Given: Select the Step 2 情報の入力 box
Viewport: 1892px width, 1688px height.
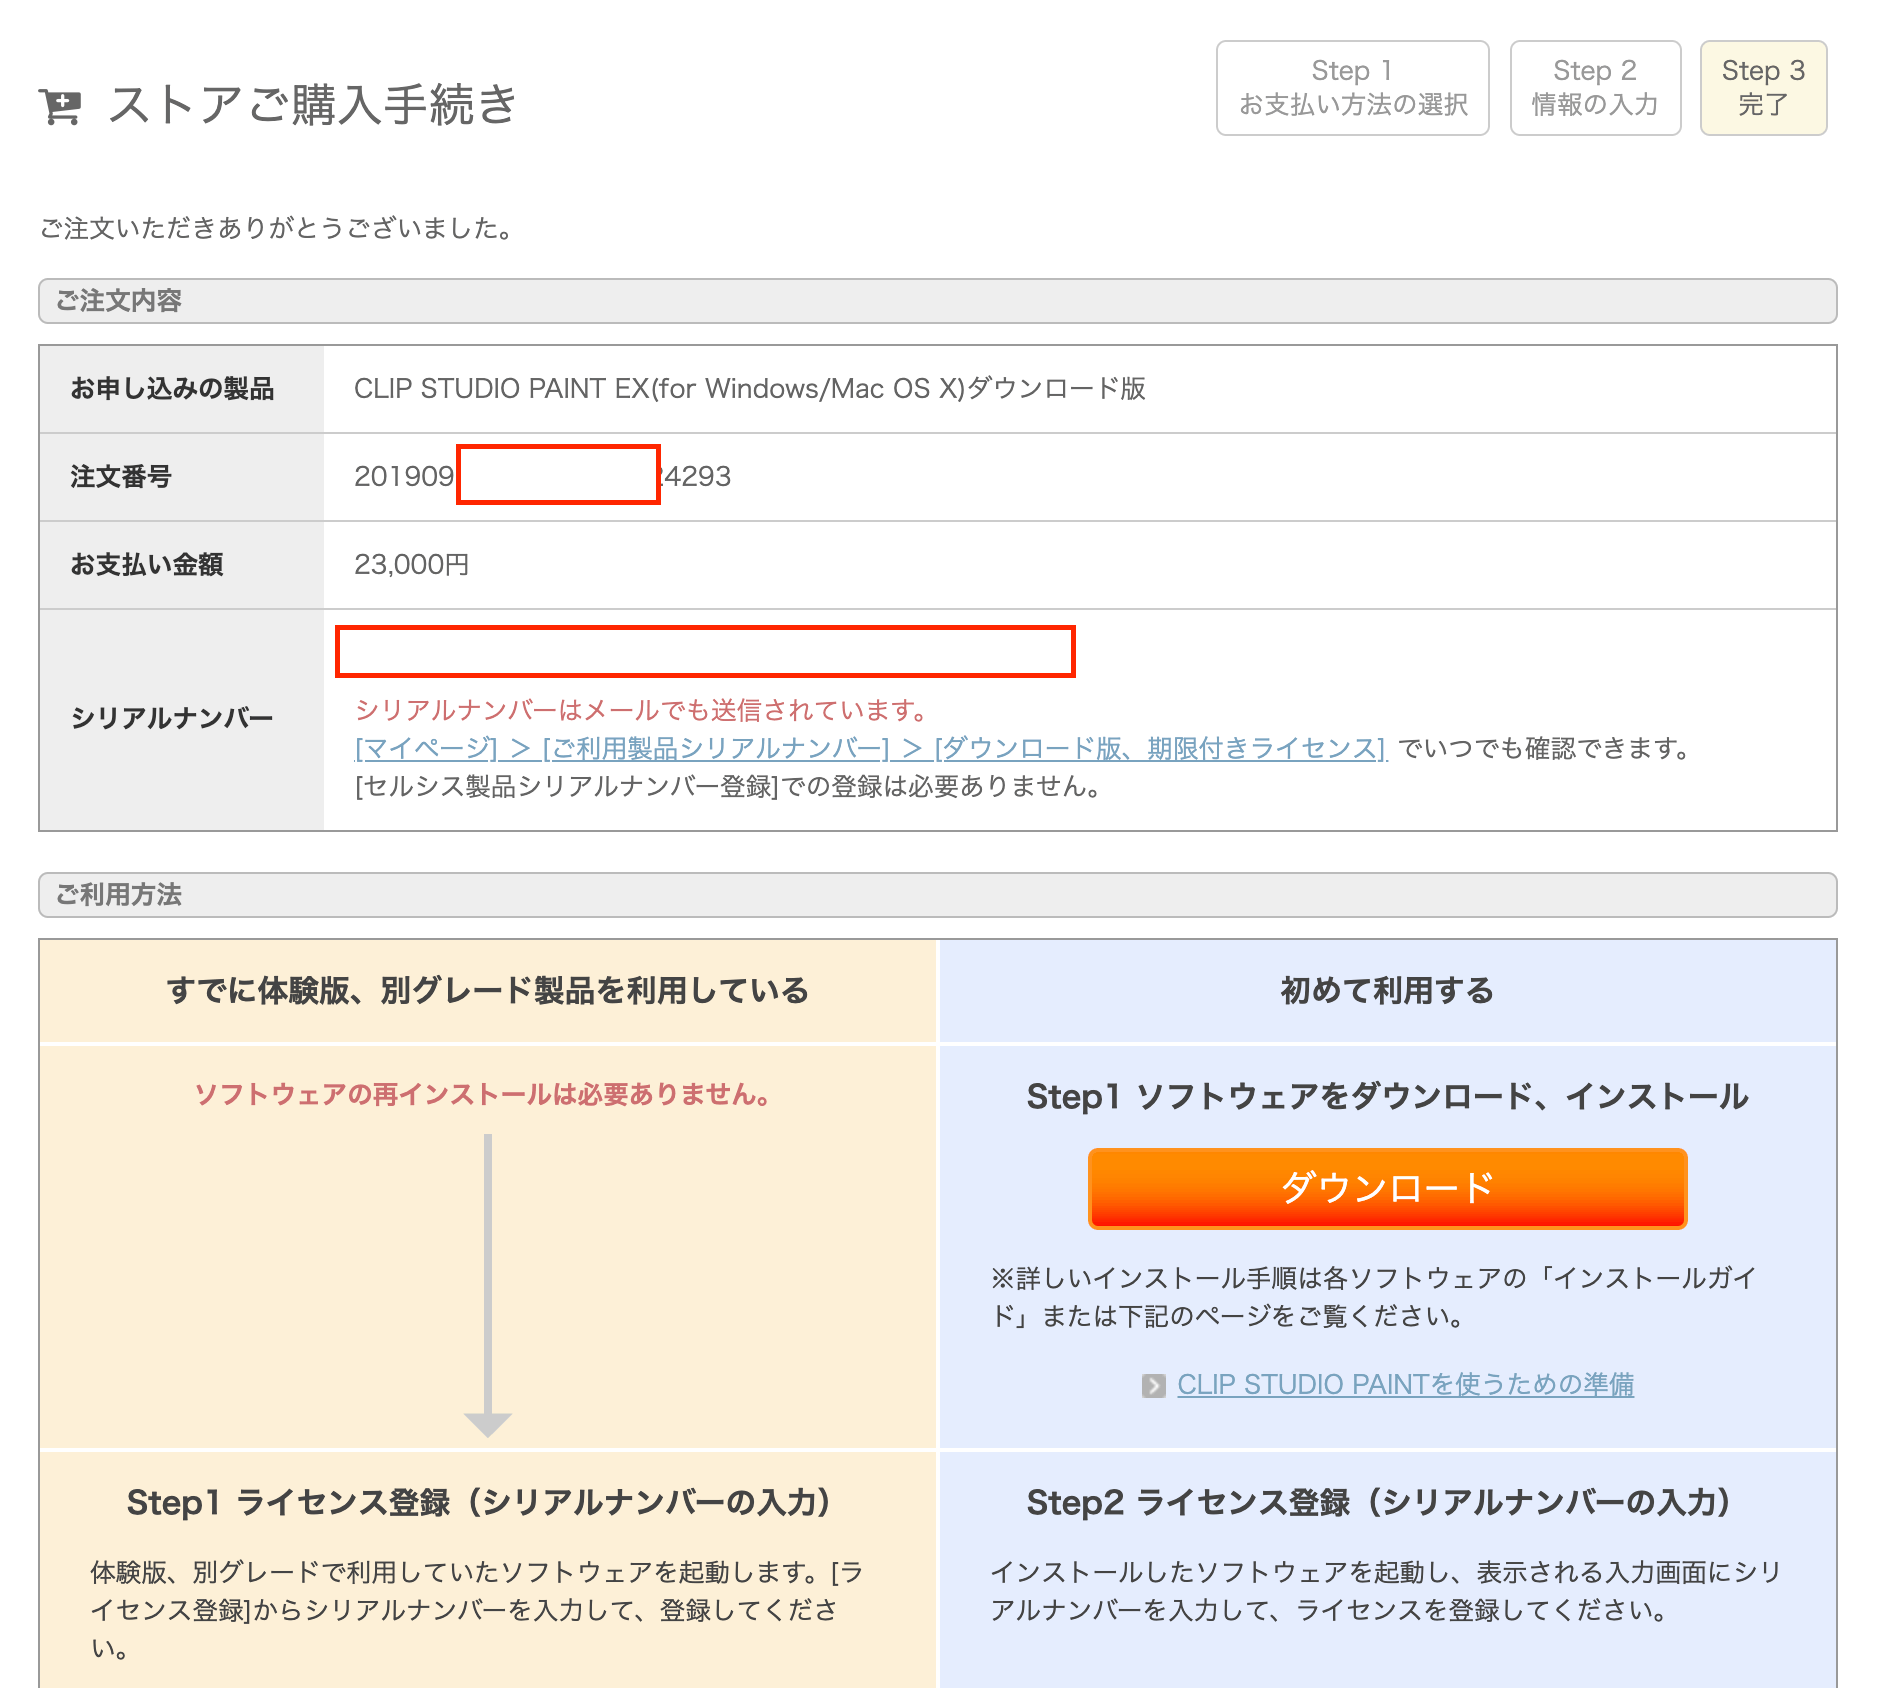Looking at the screenshot, I should [x=1595, y=88].
